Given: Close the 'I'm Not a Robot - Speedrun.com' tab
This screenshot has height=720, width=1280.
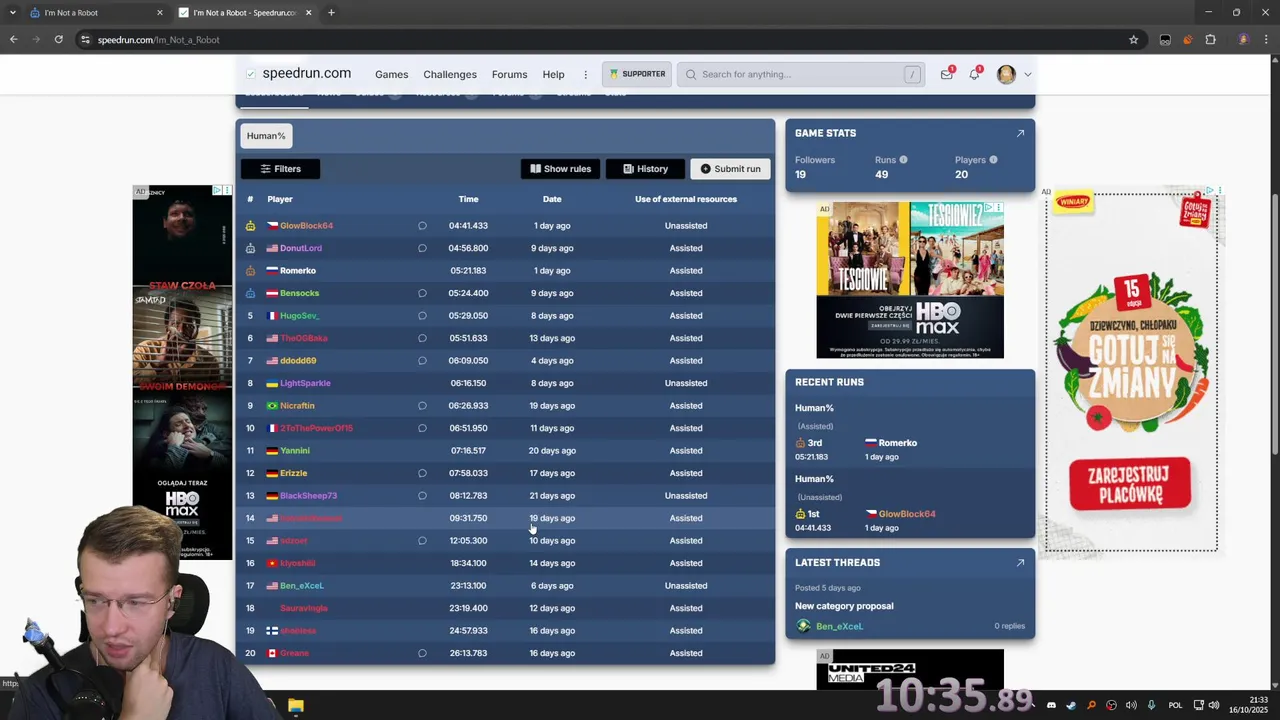Looking at the screenshot, I should (x=309, y=13).
